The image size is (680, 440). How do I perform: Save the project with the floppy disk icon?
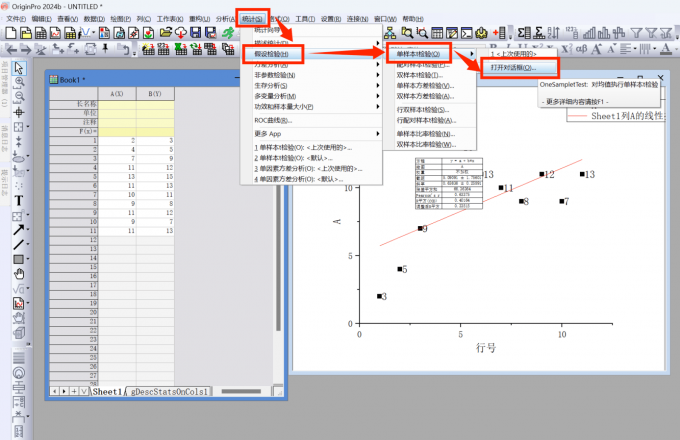click(x=196, y=33)
